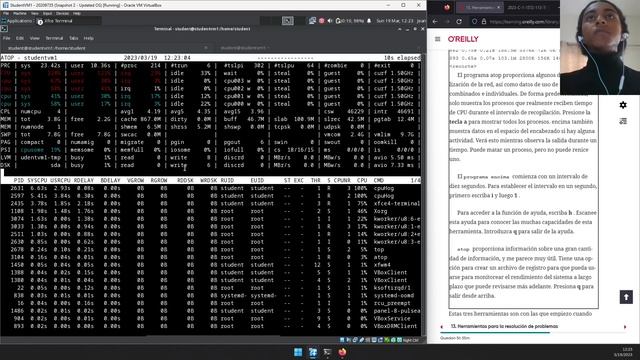Select the first terminal tab student@studentvm1
This screenshot has height=360, width=640.
tap(106, 48)
